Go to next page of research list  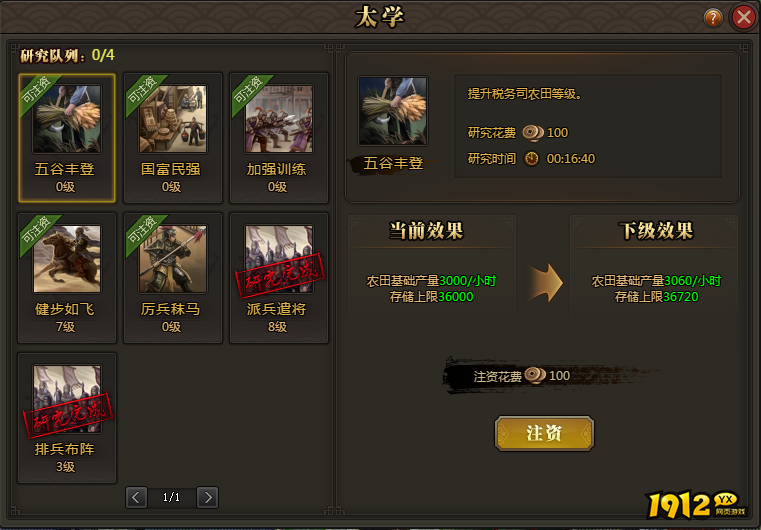[208, 497]
